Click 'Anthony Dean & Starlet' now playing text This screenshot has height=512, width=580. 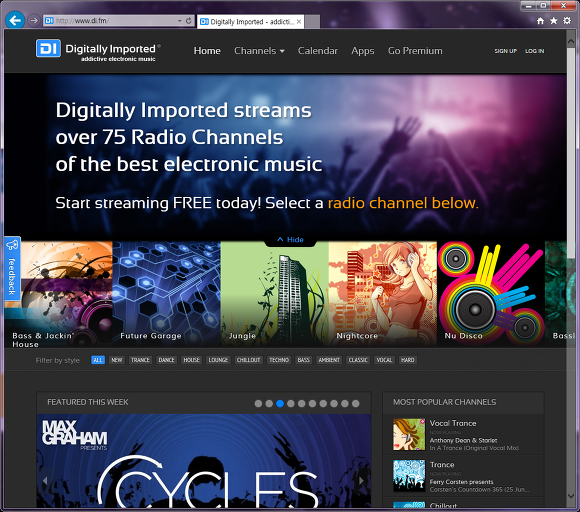[x=463, y=440]
